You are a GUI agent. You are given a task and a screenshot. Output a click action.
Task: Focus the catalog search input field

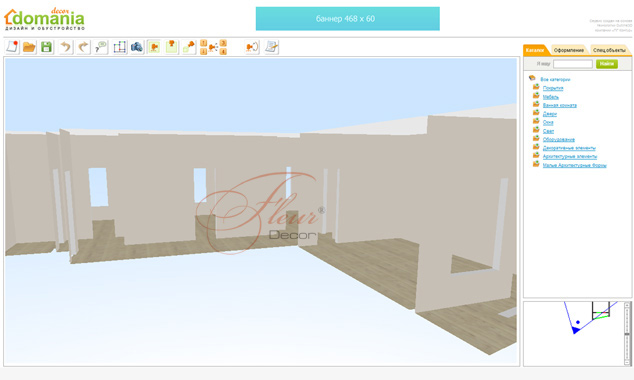click(x=573, y=64)
